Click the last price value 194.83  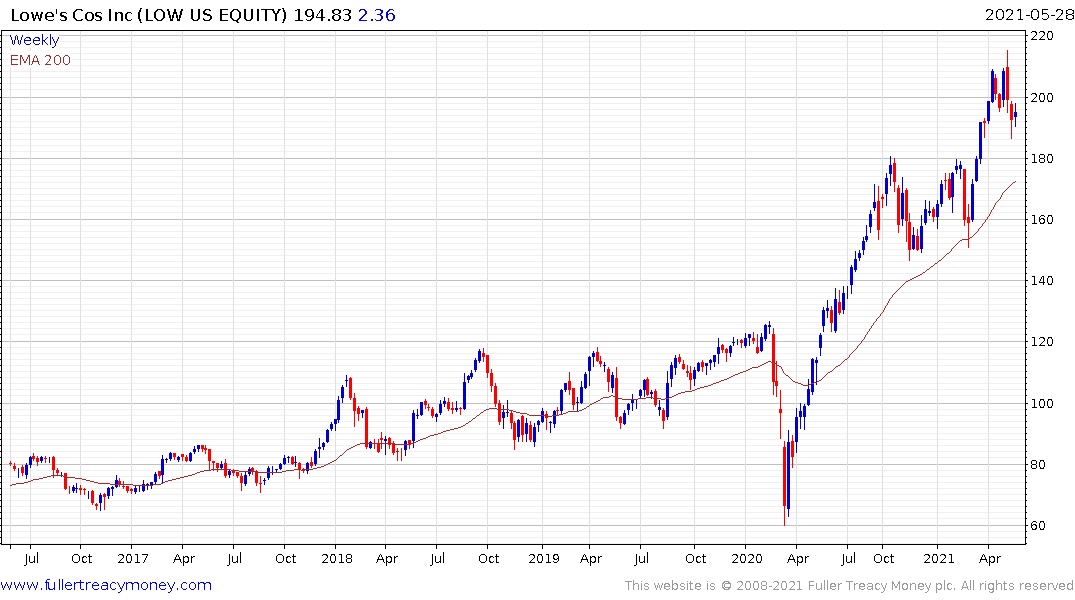point(322,15)
